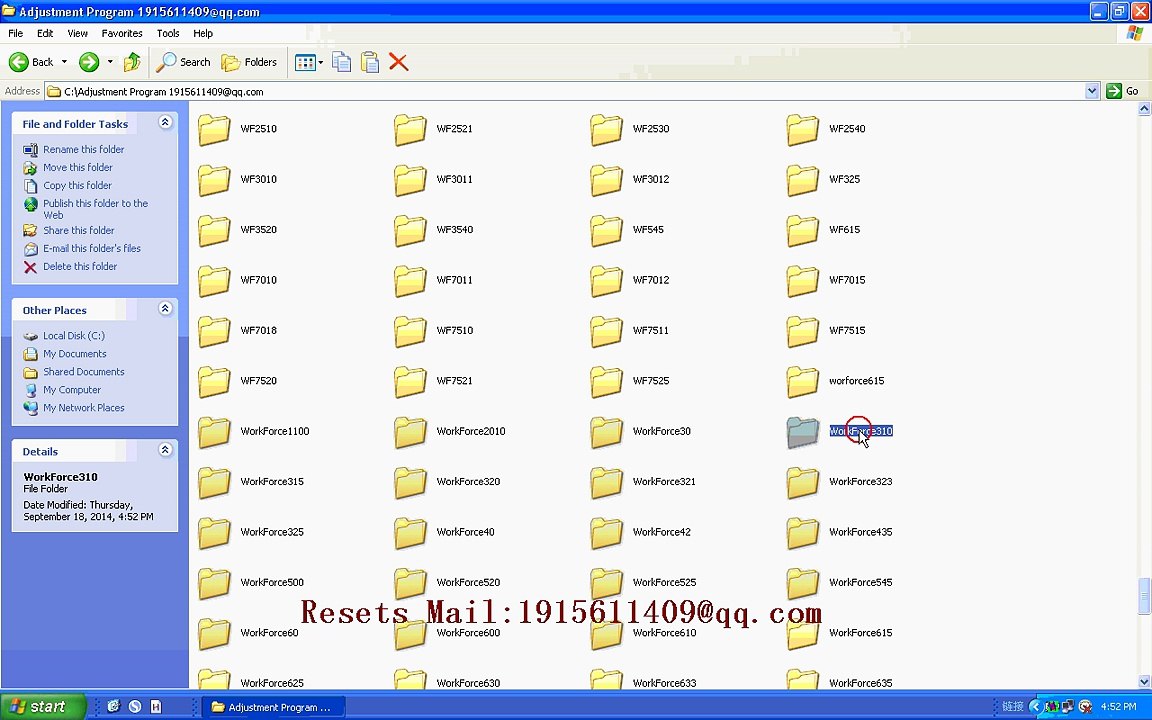Click the Copy toolbar icon
The height and width of the screenshot is (720, 1152).
click(x=342, y=62)
